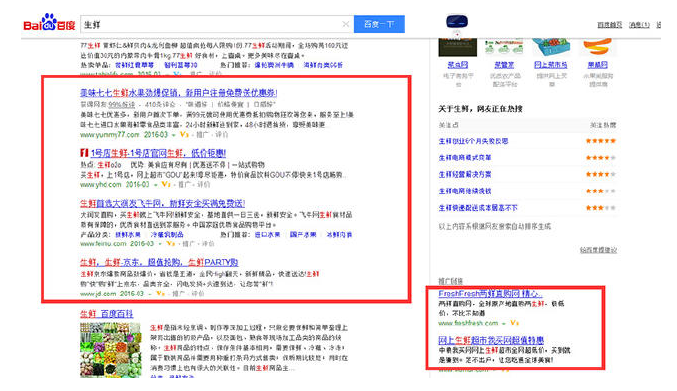Click 推广 label after the yhd.com result

185,184
